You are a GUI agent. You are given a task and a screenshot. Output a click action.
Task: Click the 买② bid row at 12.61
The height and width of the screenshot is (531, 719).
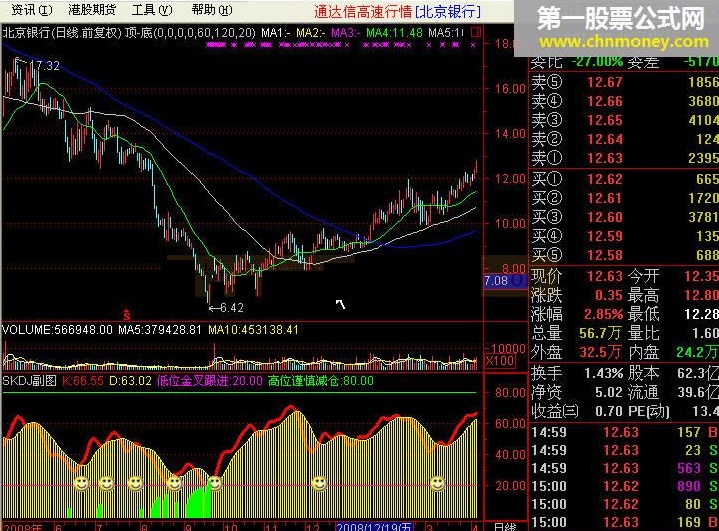625,198
